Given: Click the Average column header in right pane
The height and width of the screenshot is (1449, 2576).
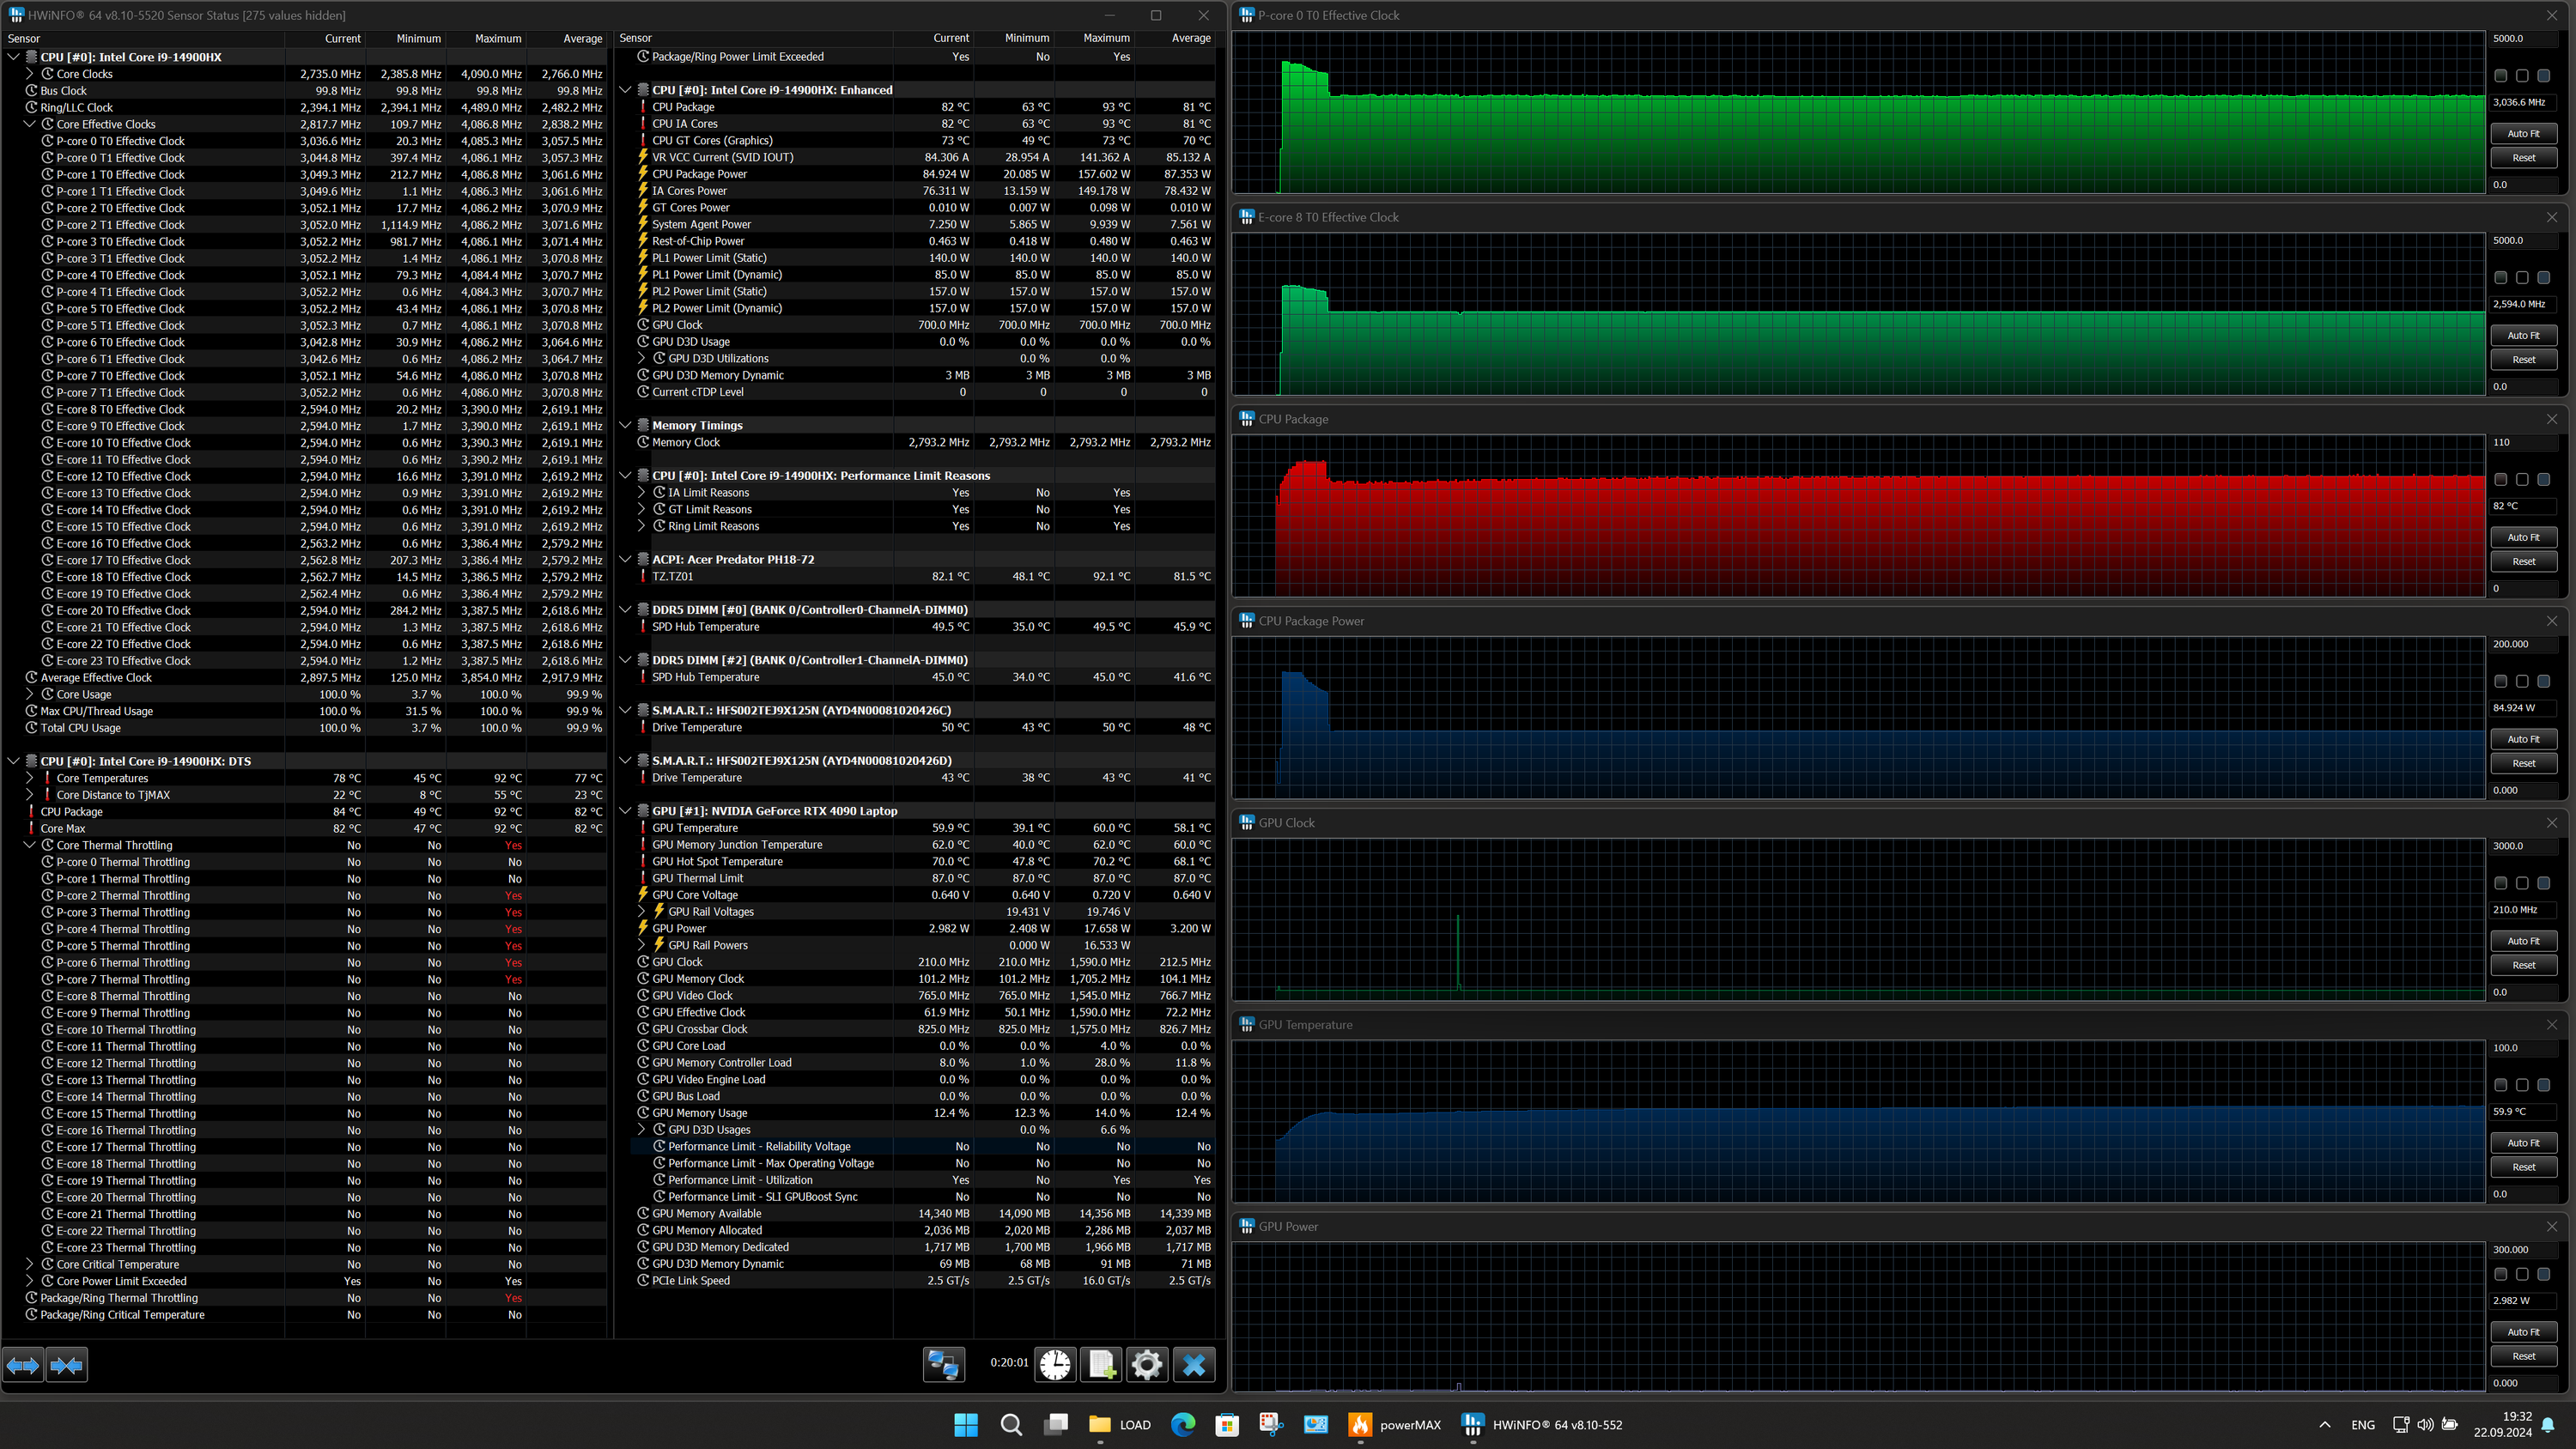Looking at the screenshot, I should point(1190,38).
